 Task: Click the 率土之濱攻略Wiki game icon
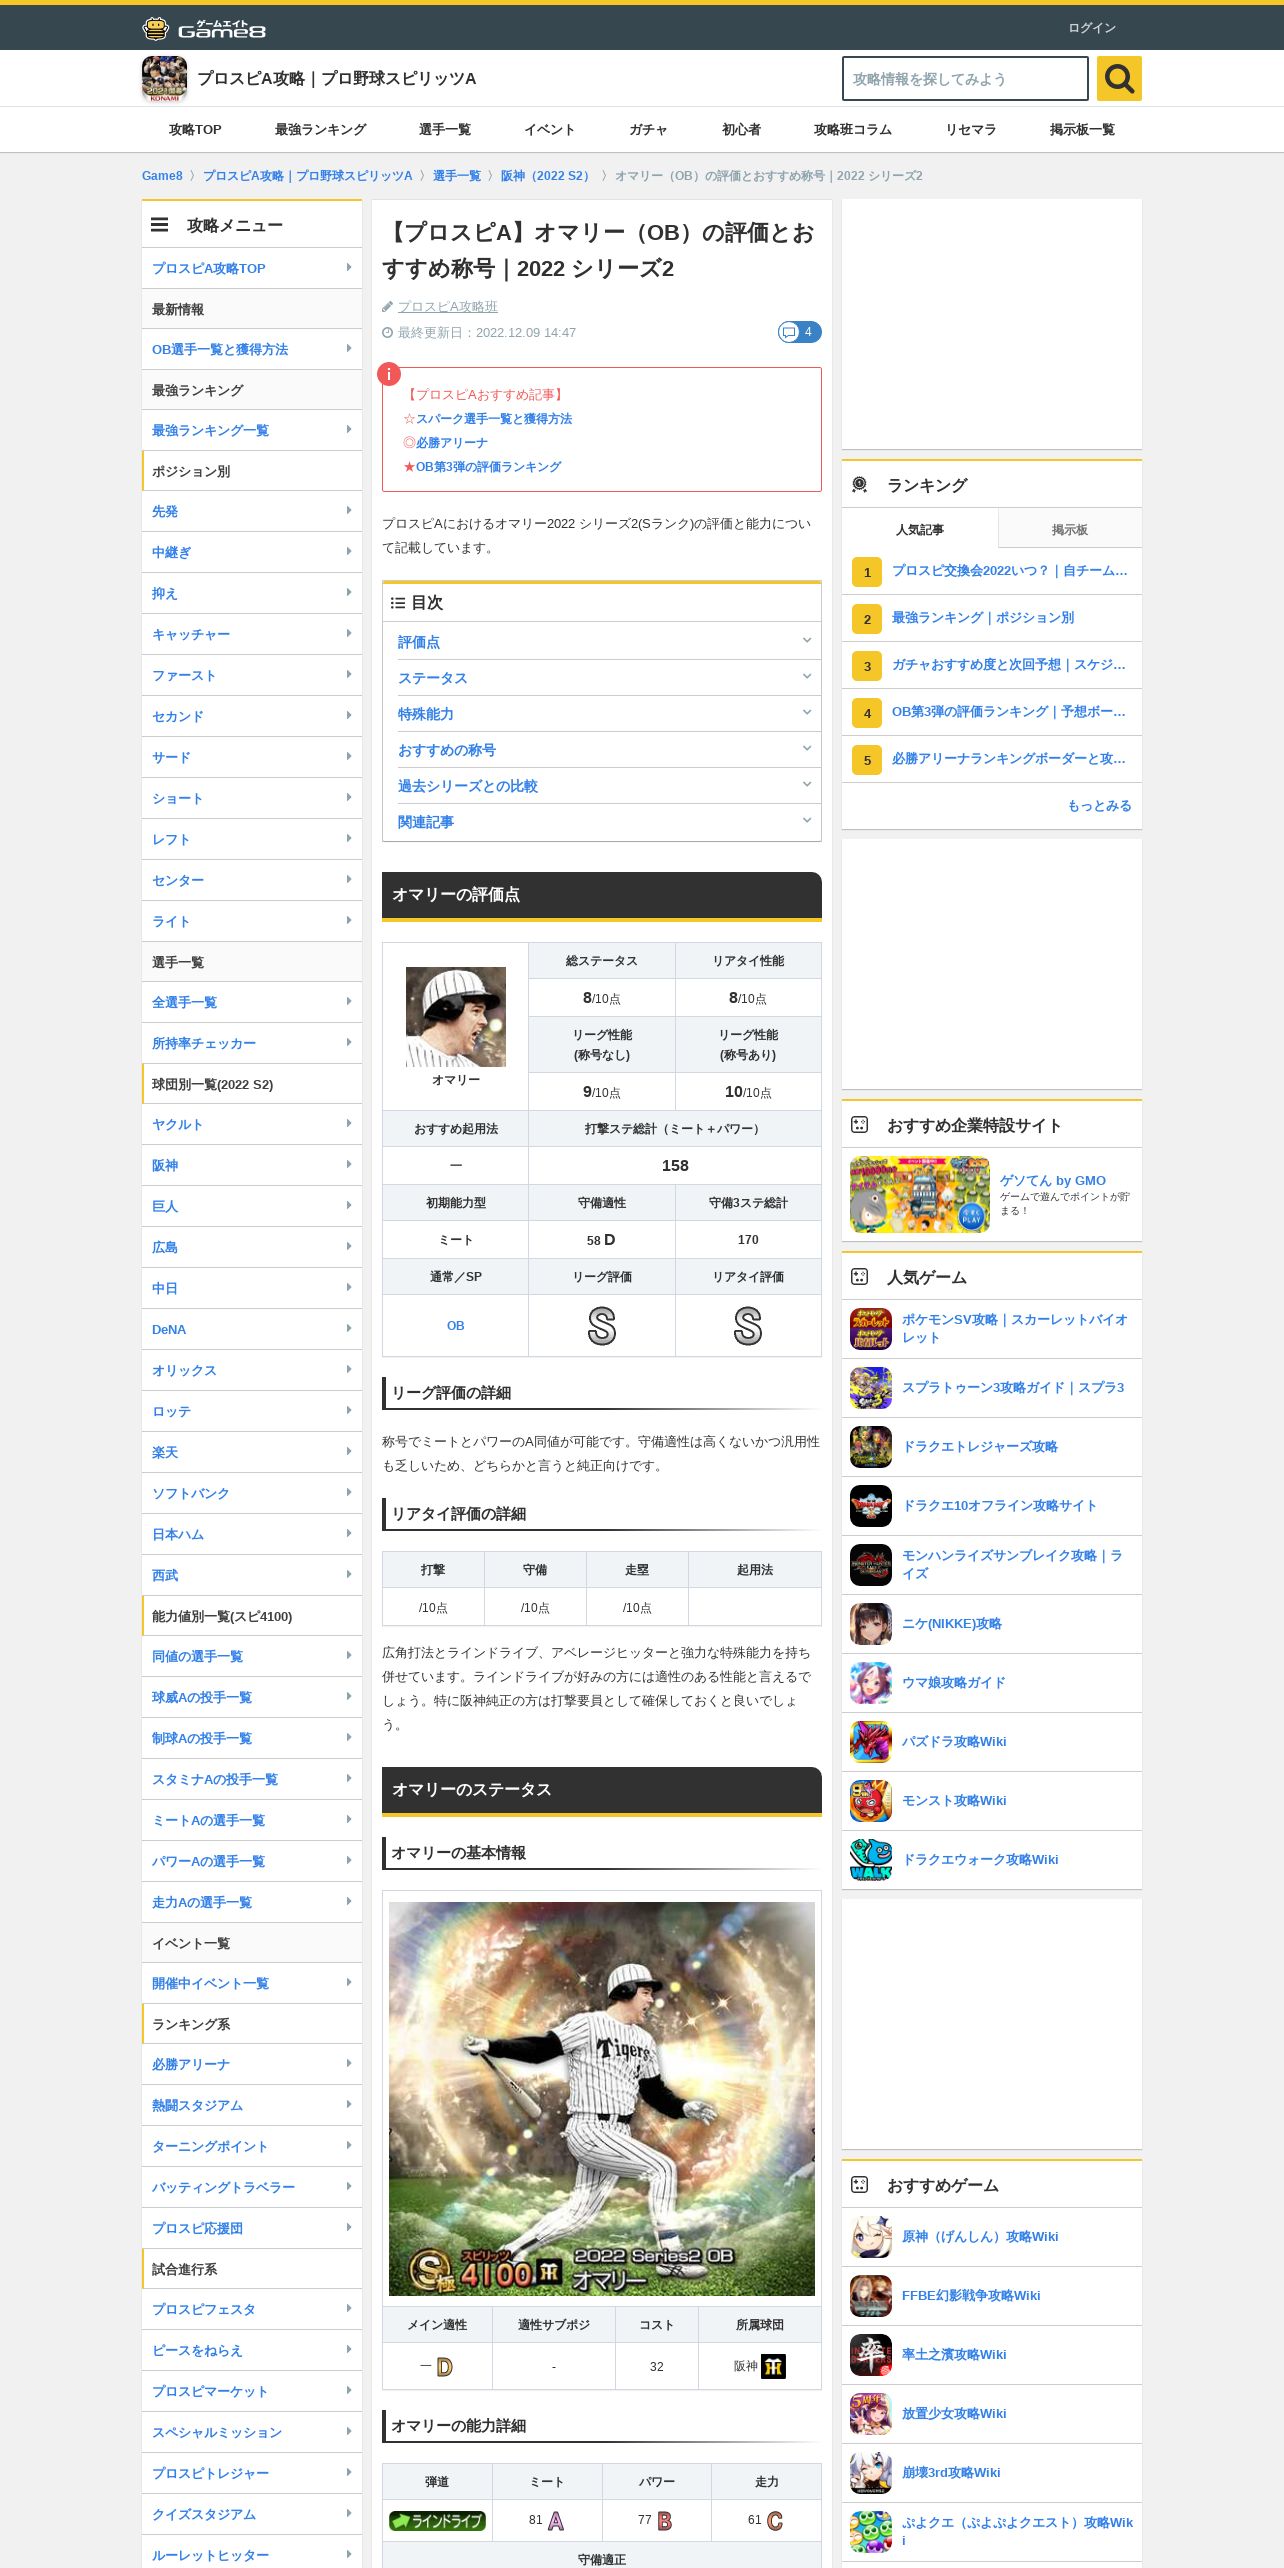[871, 2355]
